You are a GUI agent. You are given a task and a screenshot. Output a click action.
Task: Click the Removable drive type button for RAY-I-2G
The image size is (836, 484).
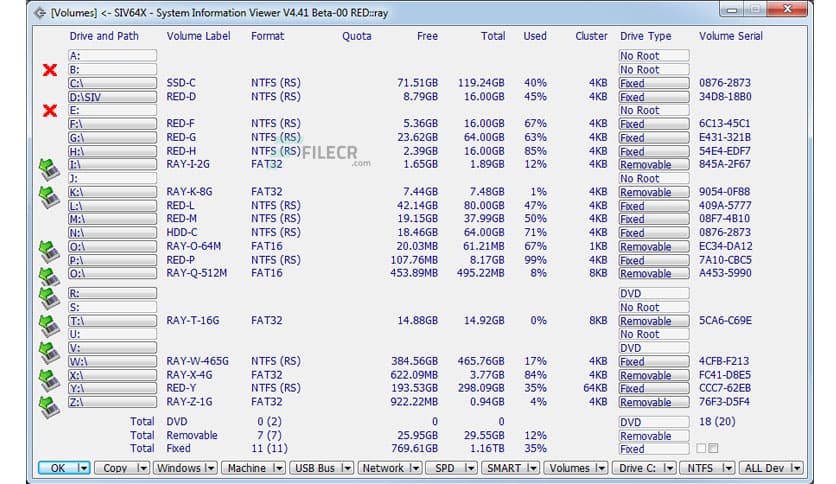654,165
